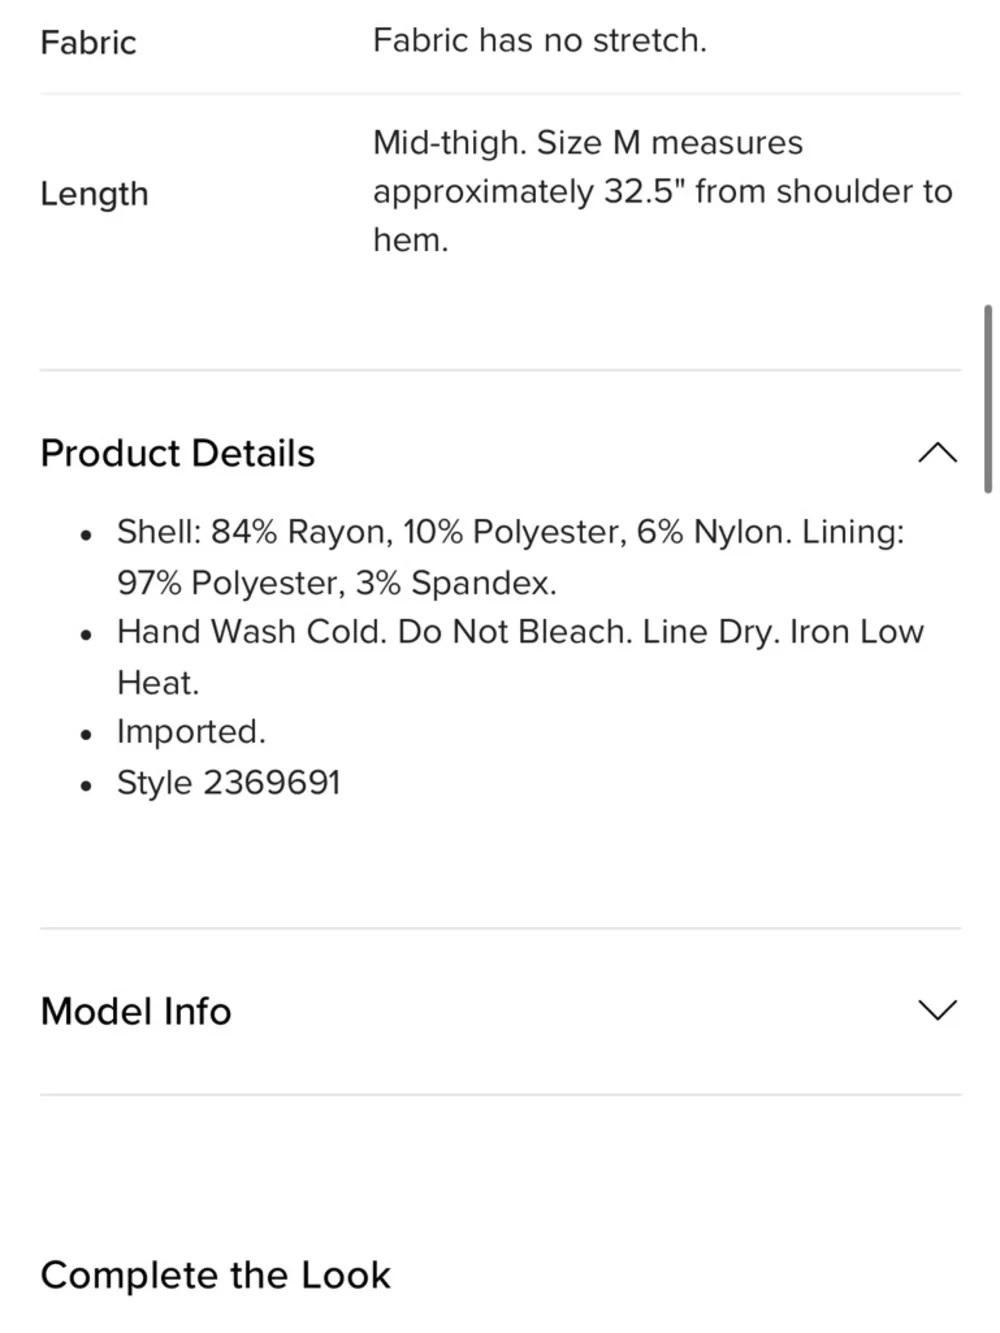Click the vertical scrollbar thumb
Viewport: 1000px width, 1333px height.
[x=988, y=398]
